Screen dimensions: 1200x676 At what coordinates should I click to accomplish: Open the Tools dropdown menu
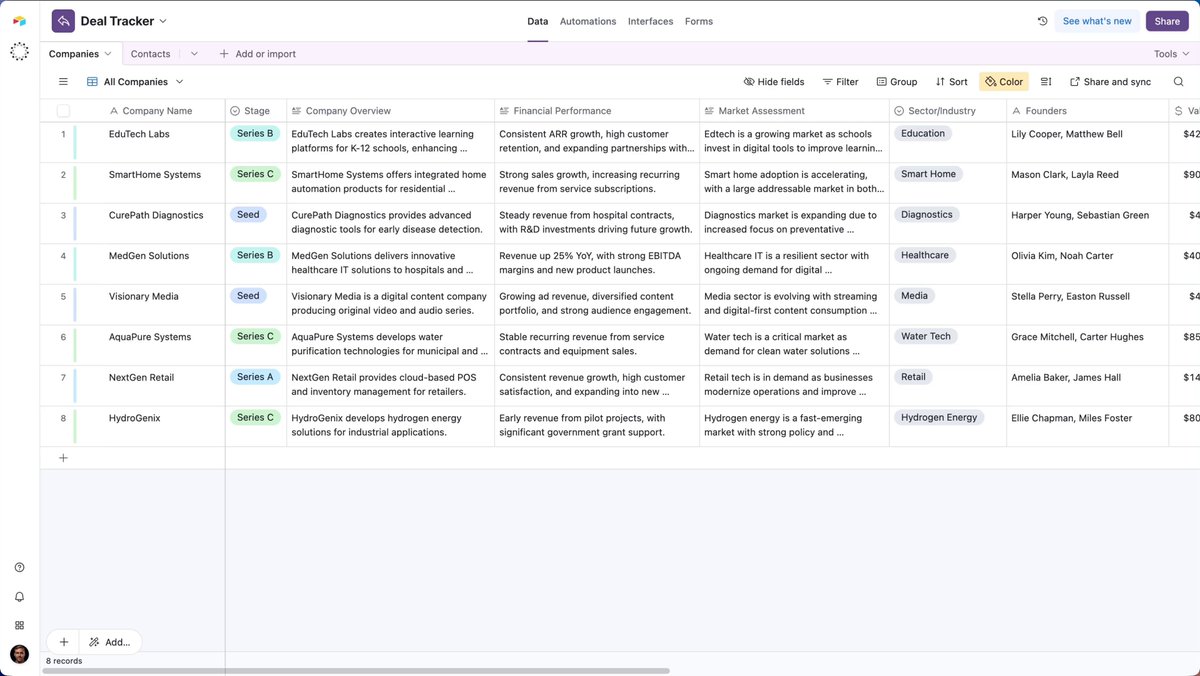pyautogui.click(x=1171, y=54)
